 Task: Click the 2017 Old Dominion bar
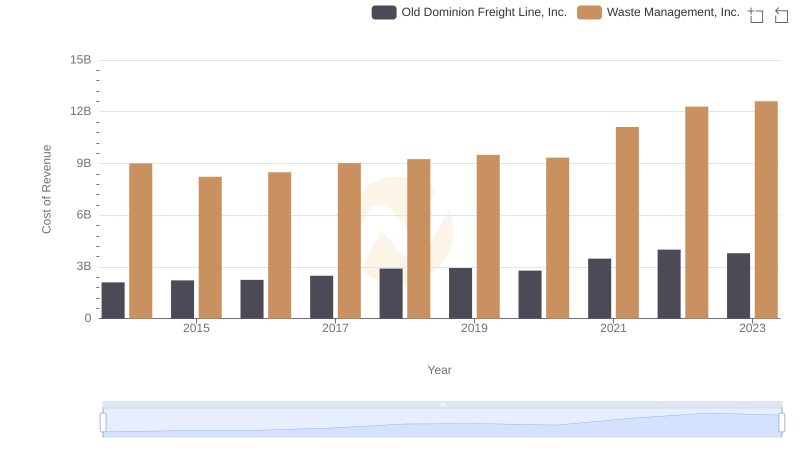[x=321, y=297]
